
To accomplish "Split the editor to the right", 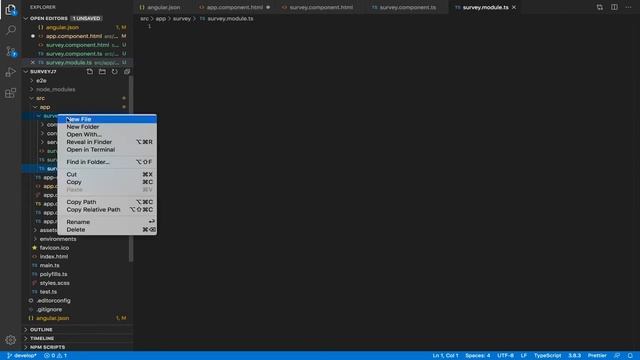I will point(614,7).
